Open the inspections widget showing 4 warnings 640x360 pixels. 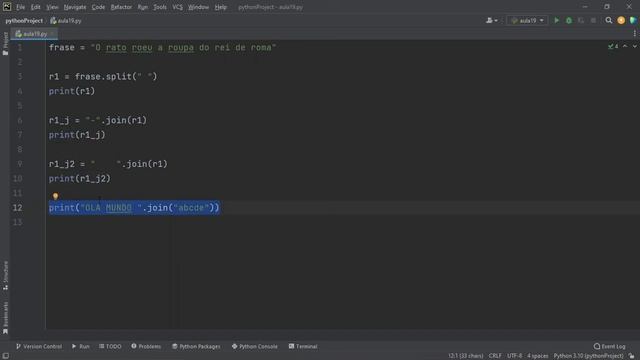pyautogui.click(x=613, y=47)
